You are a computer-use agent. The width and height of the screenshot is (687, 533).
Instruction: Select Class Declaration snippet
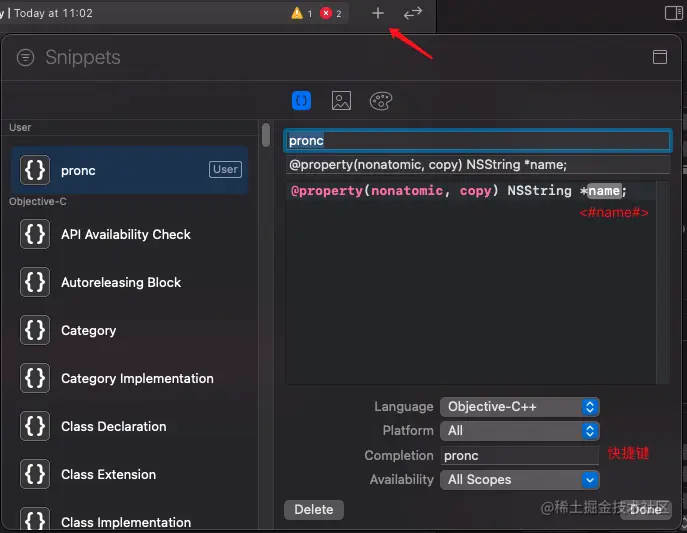click(x=130, y=427)
